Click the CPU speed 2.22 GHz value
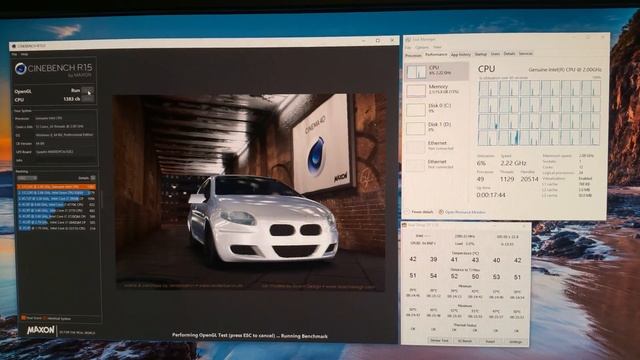Screen dimensions: 640x360 [513, 163]
